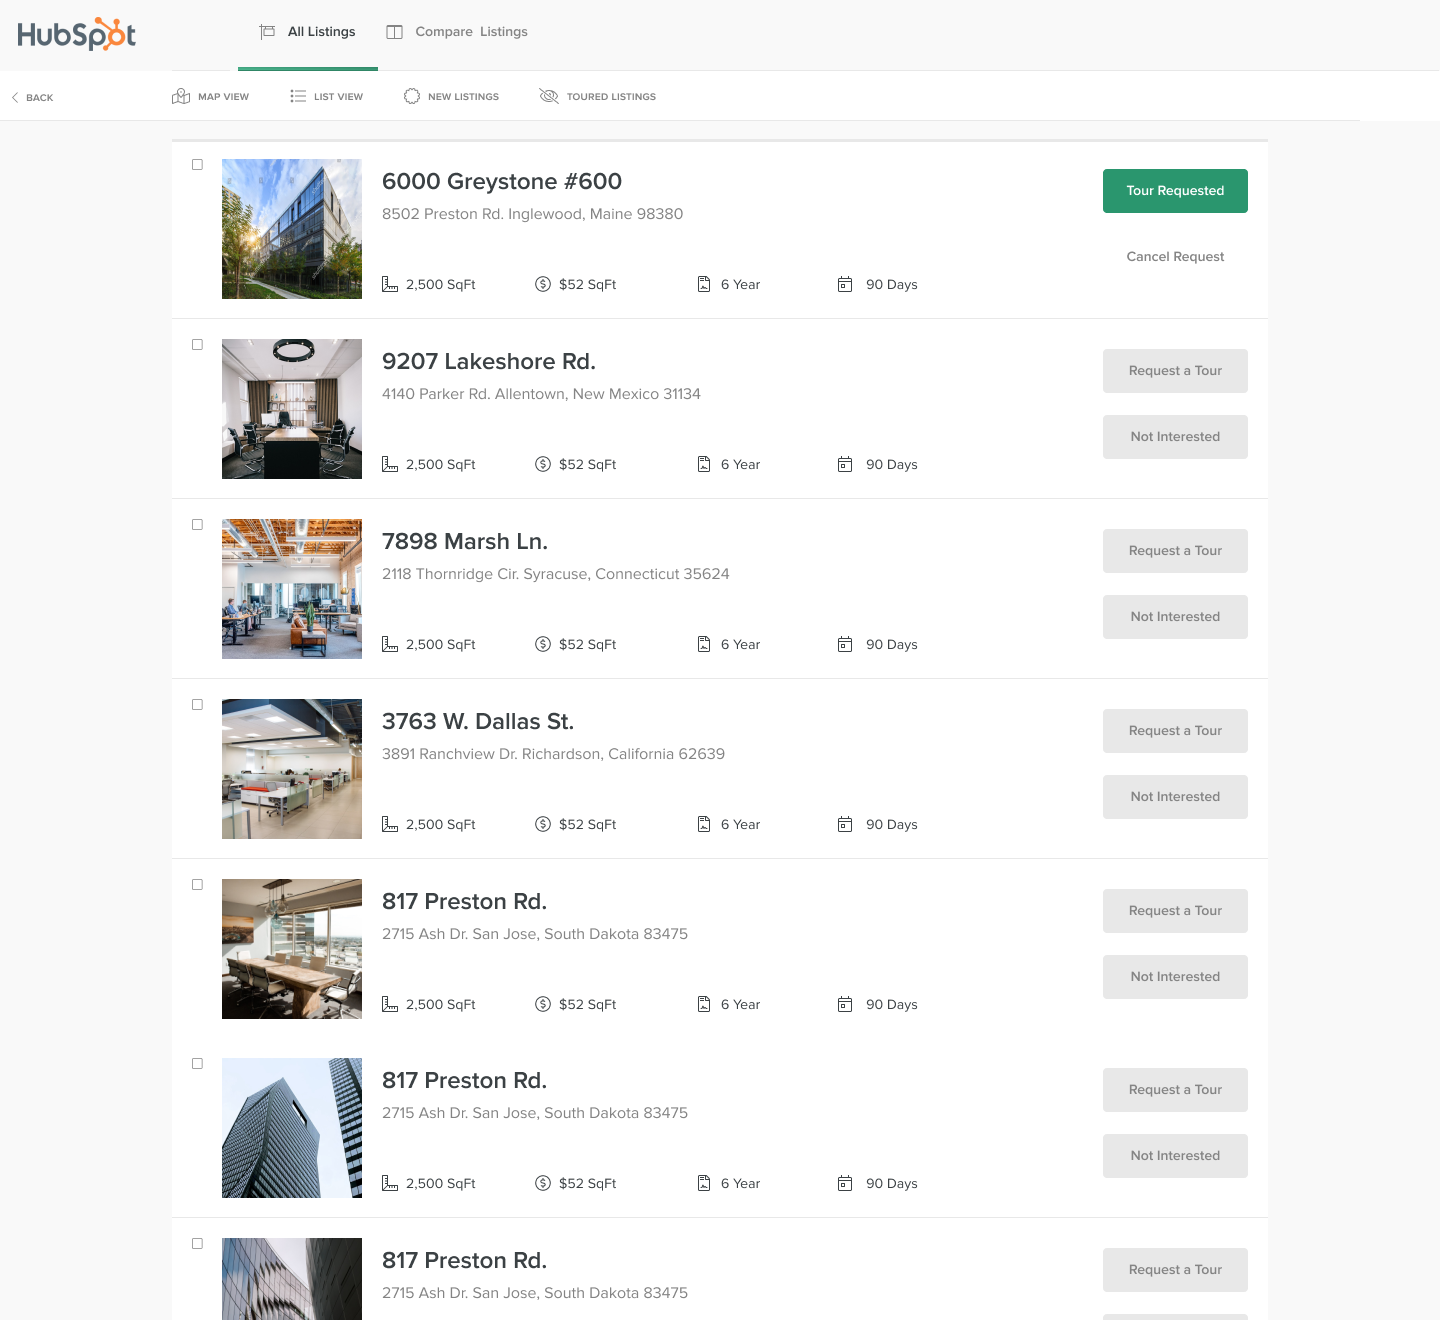Click the lease document icon for 9207 Lakeshore Rd.
Screen dimensions: 1440x1320
point(704,464)
